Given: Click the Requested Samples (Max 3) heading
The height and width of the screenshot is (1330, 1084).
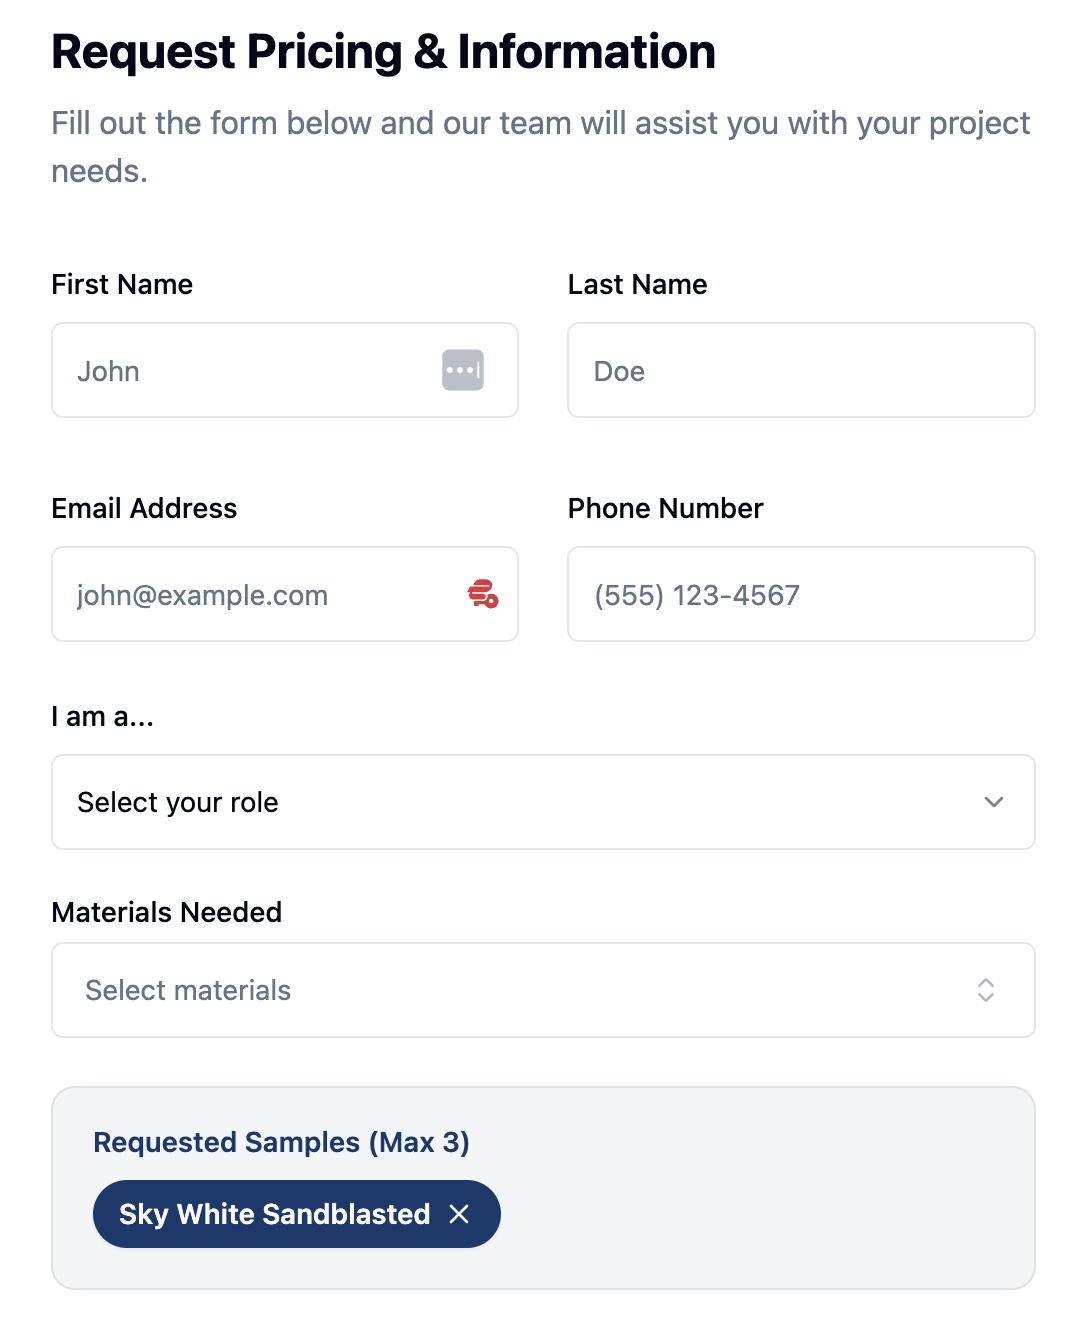Looking at the screenshot, I should click(x=281, y=1142).
